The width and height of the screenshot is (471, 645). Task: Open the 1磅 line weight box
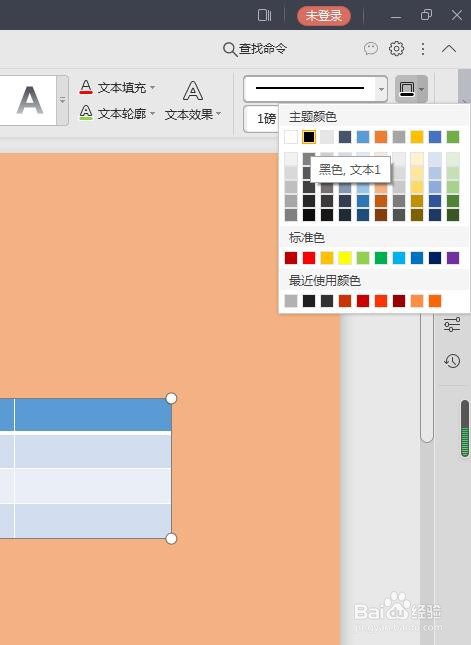[262, 119]
